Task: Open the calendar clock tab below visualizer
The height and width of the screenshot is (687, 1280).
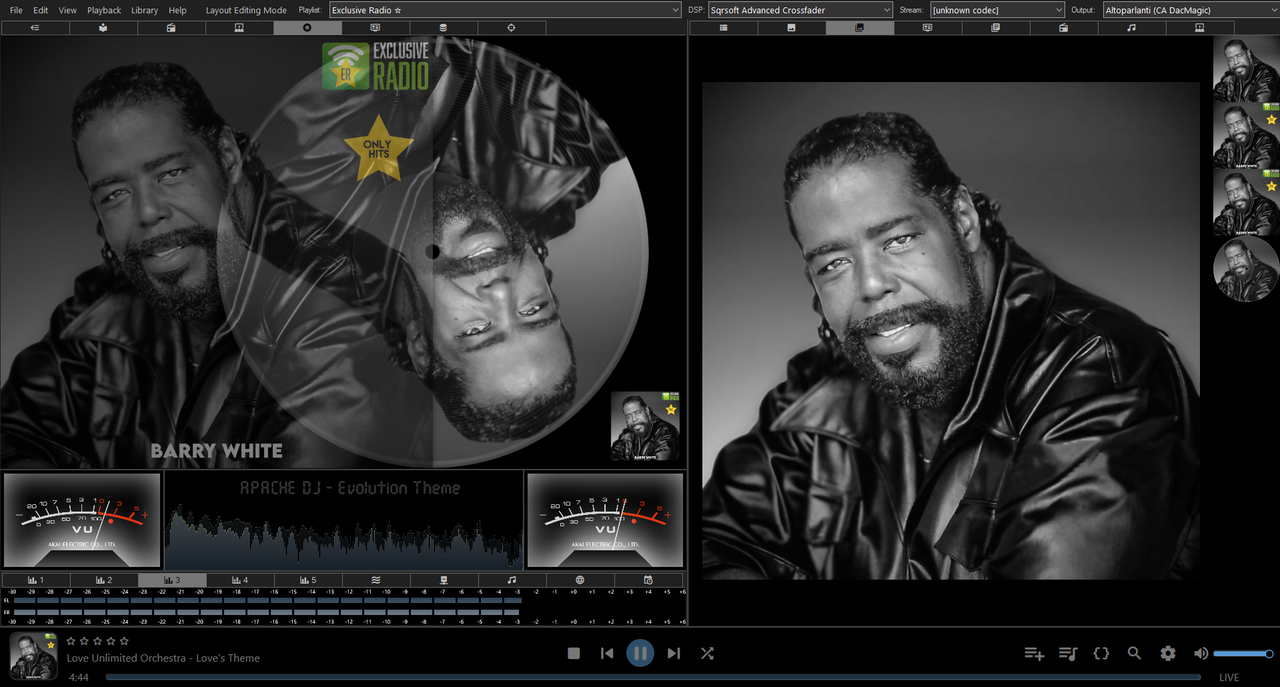Action: click(x=648, y=580)
